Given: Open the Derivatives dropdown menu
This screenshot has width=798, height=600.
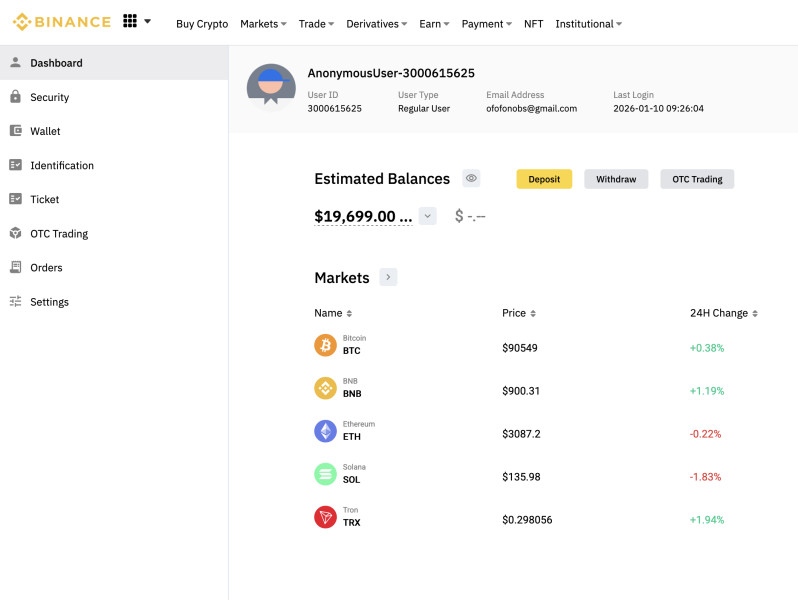Looking at the screenshot, I should [x=377, y=24].
